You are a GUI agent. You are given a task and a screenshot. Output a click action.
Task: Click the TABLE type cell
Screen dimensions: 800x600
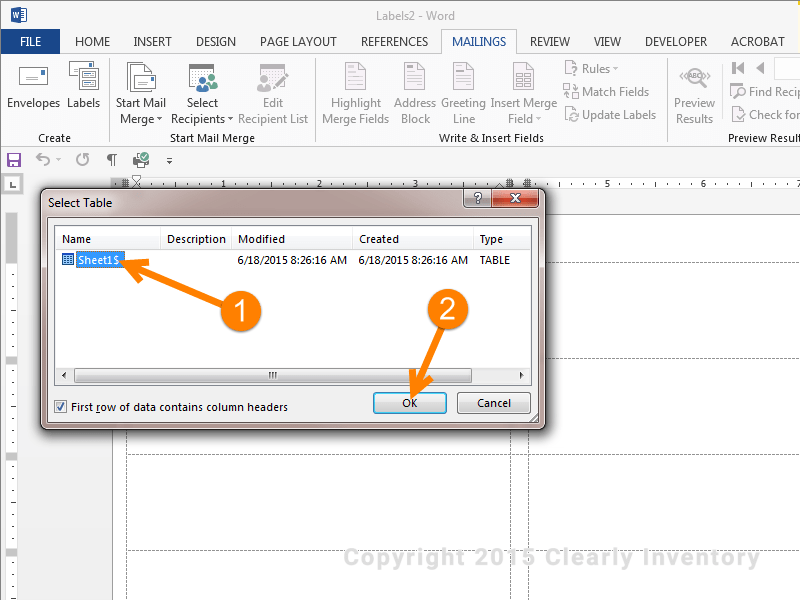[x=494, y=260]
